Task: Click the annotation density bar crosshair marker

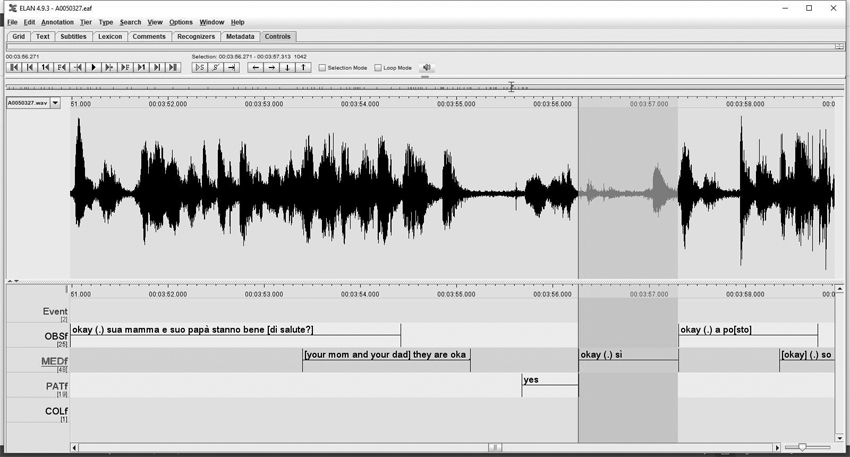Action: [x=511, y=87]
